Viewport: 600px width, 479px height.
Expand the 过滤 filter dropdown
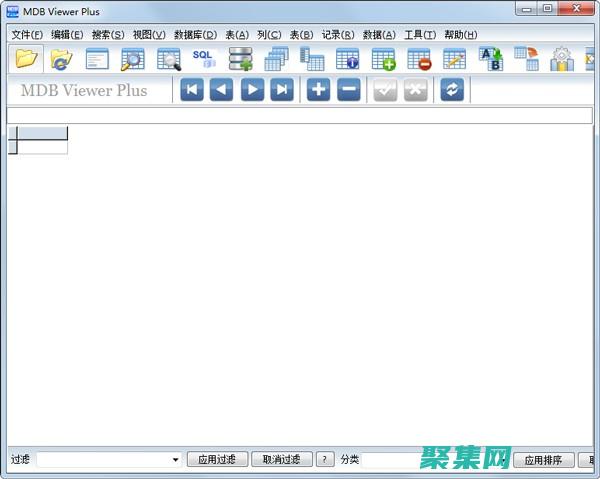tap(175, 460)
